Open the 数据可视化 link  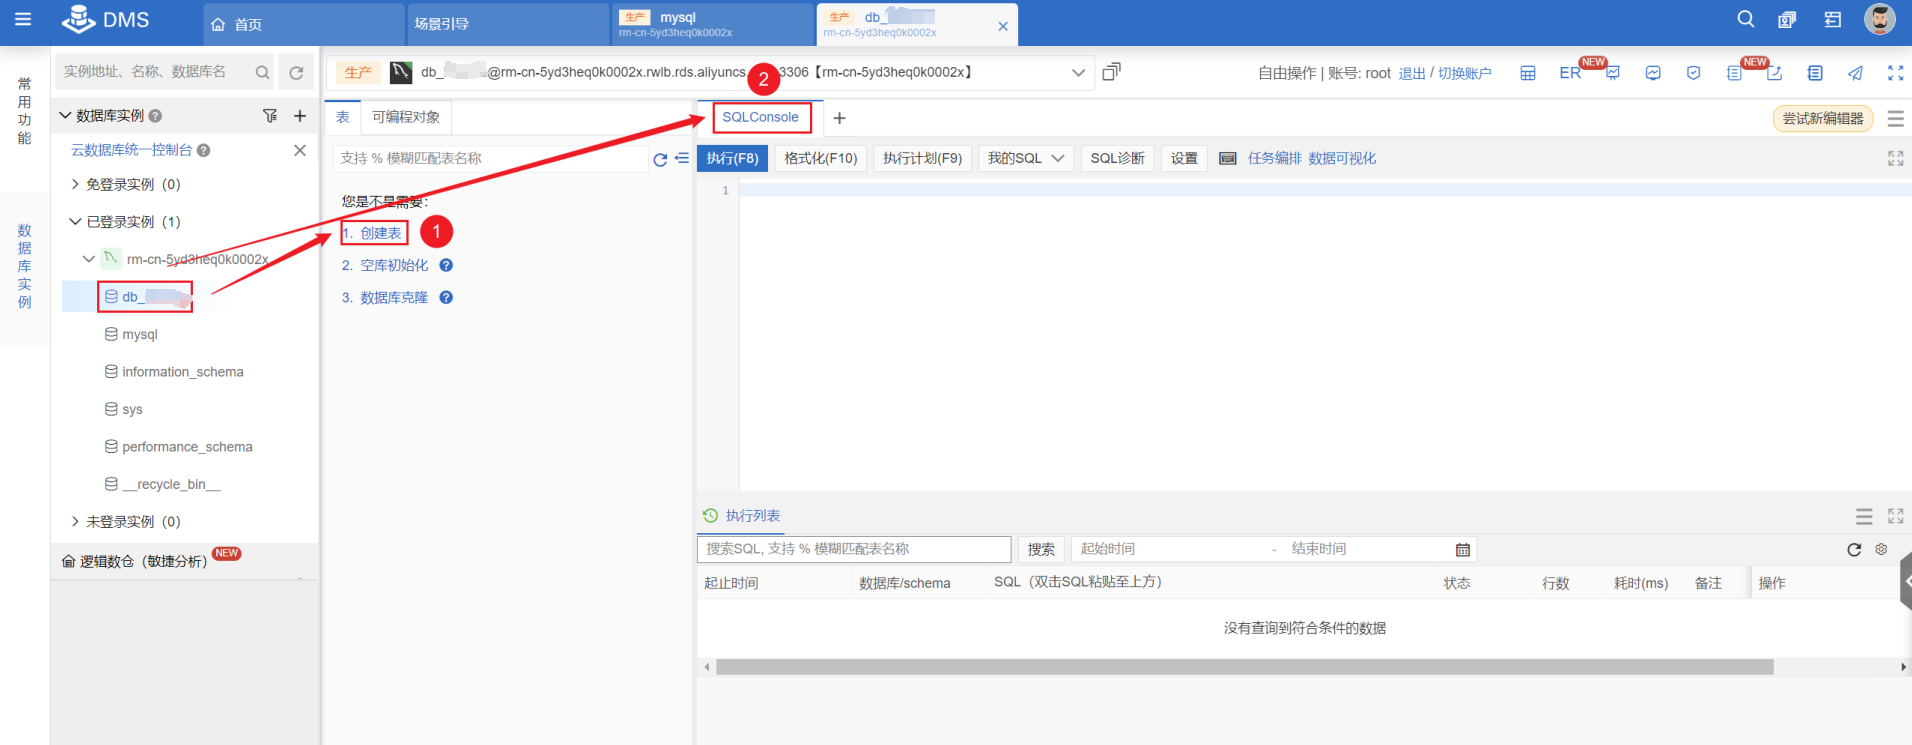pyautogui.click(x=1342, y=158)
